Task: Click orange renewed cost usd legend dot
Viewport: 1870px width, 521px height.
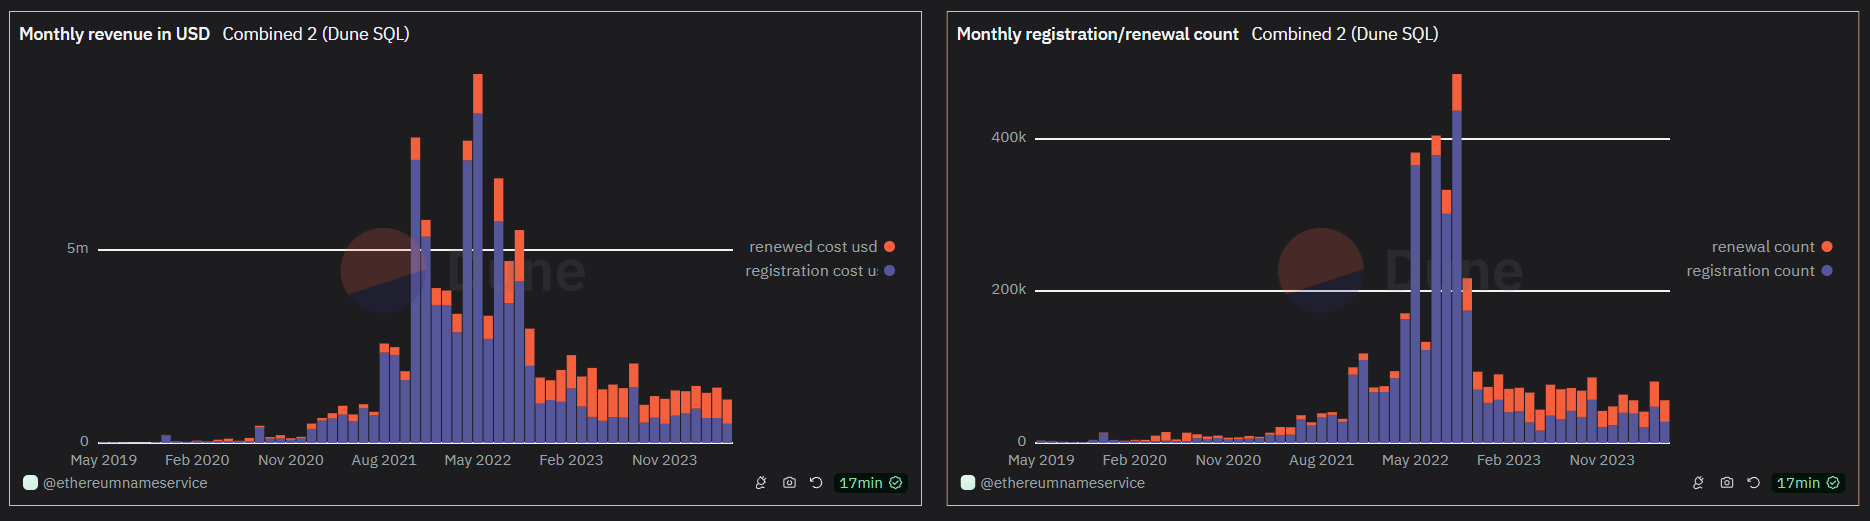Action: point(889,247)
